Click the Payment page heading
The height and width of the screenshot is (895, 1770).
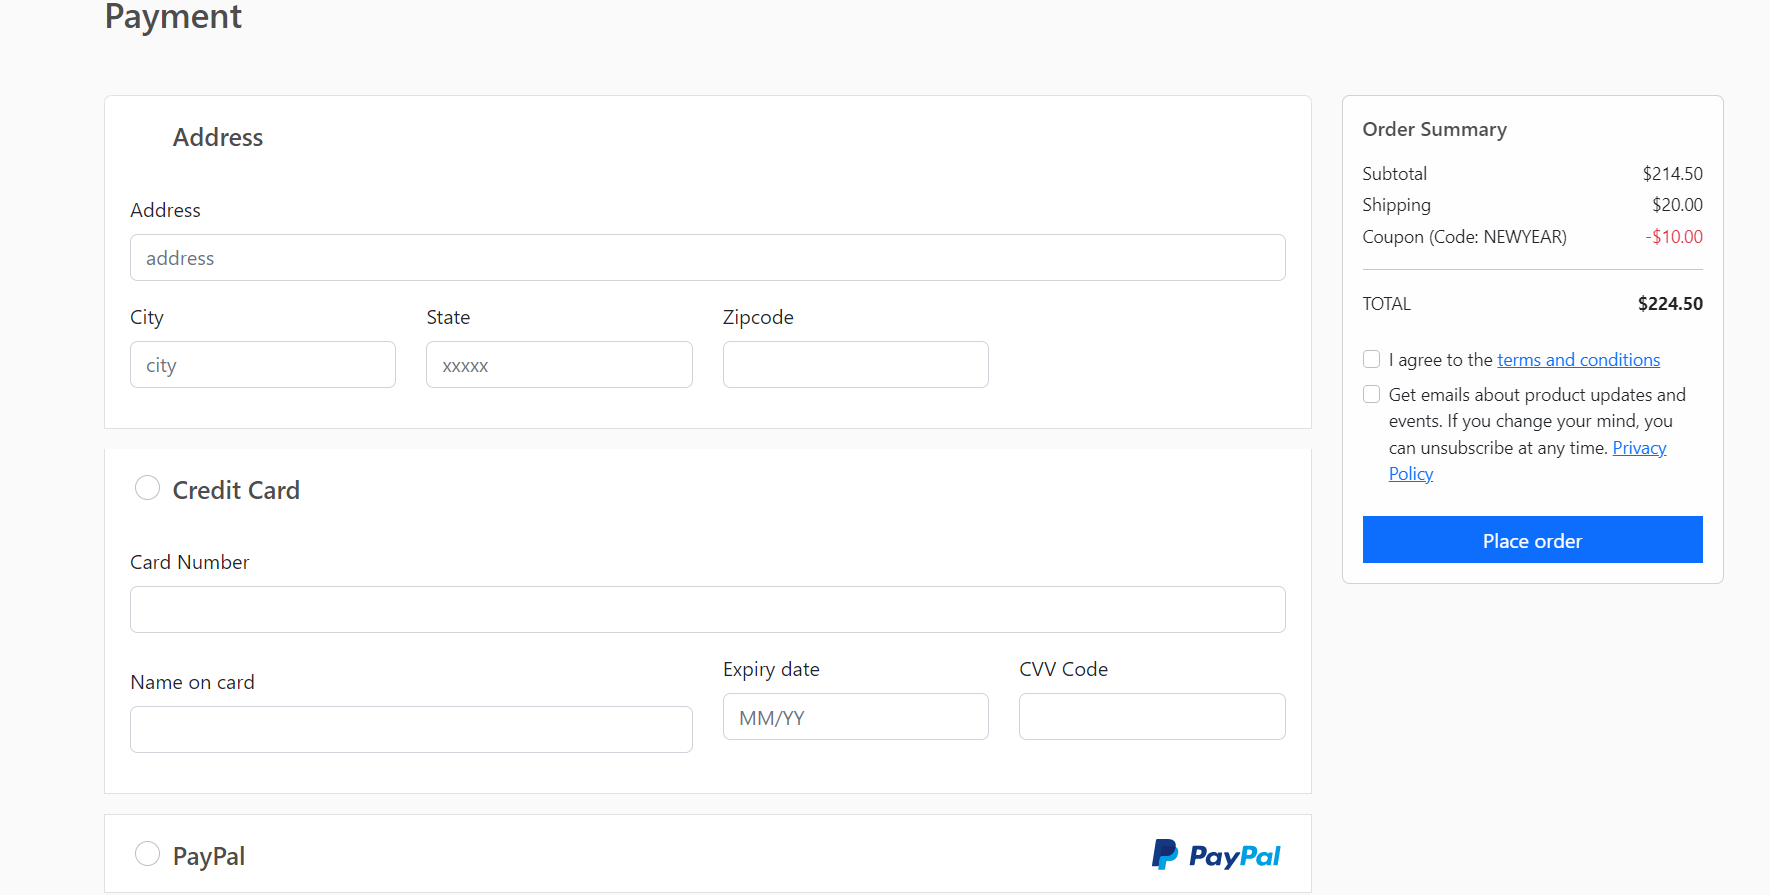(173, 16)
